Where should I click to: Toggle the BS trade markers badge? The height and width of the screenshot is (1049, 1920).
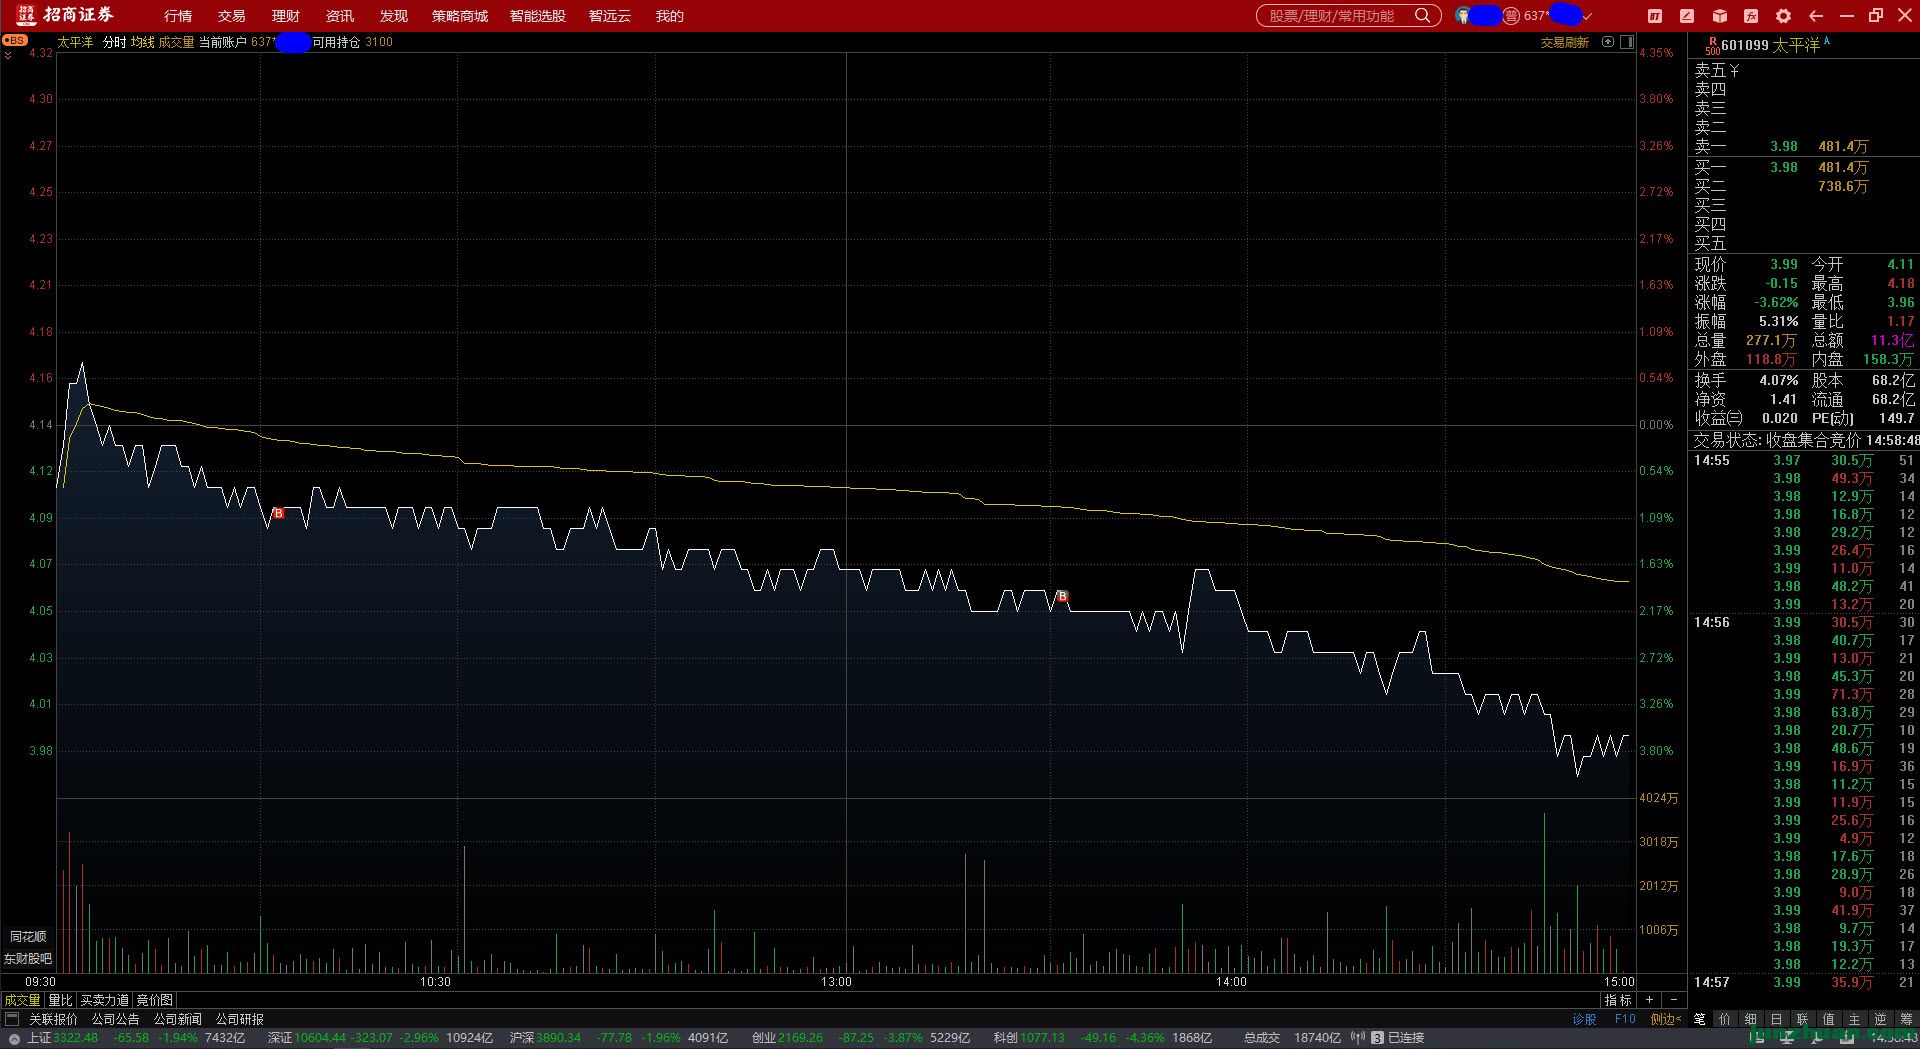click(15, 41)
